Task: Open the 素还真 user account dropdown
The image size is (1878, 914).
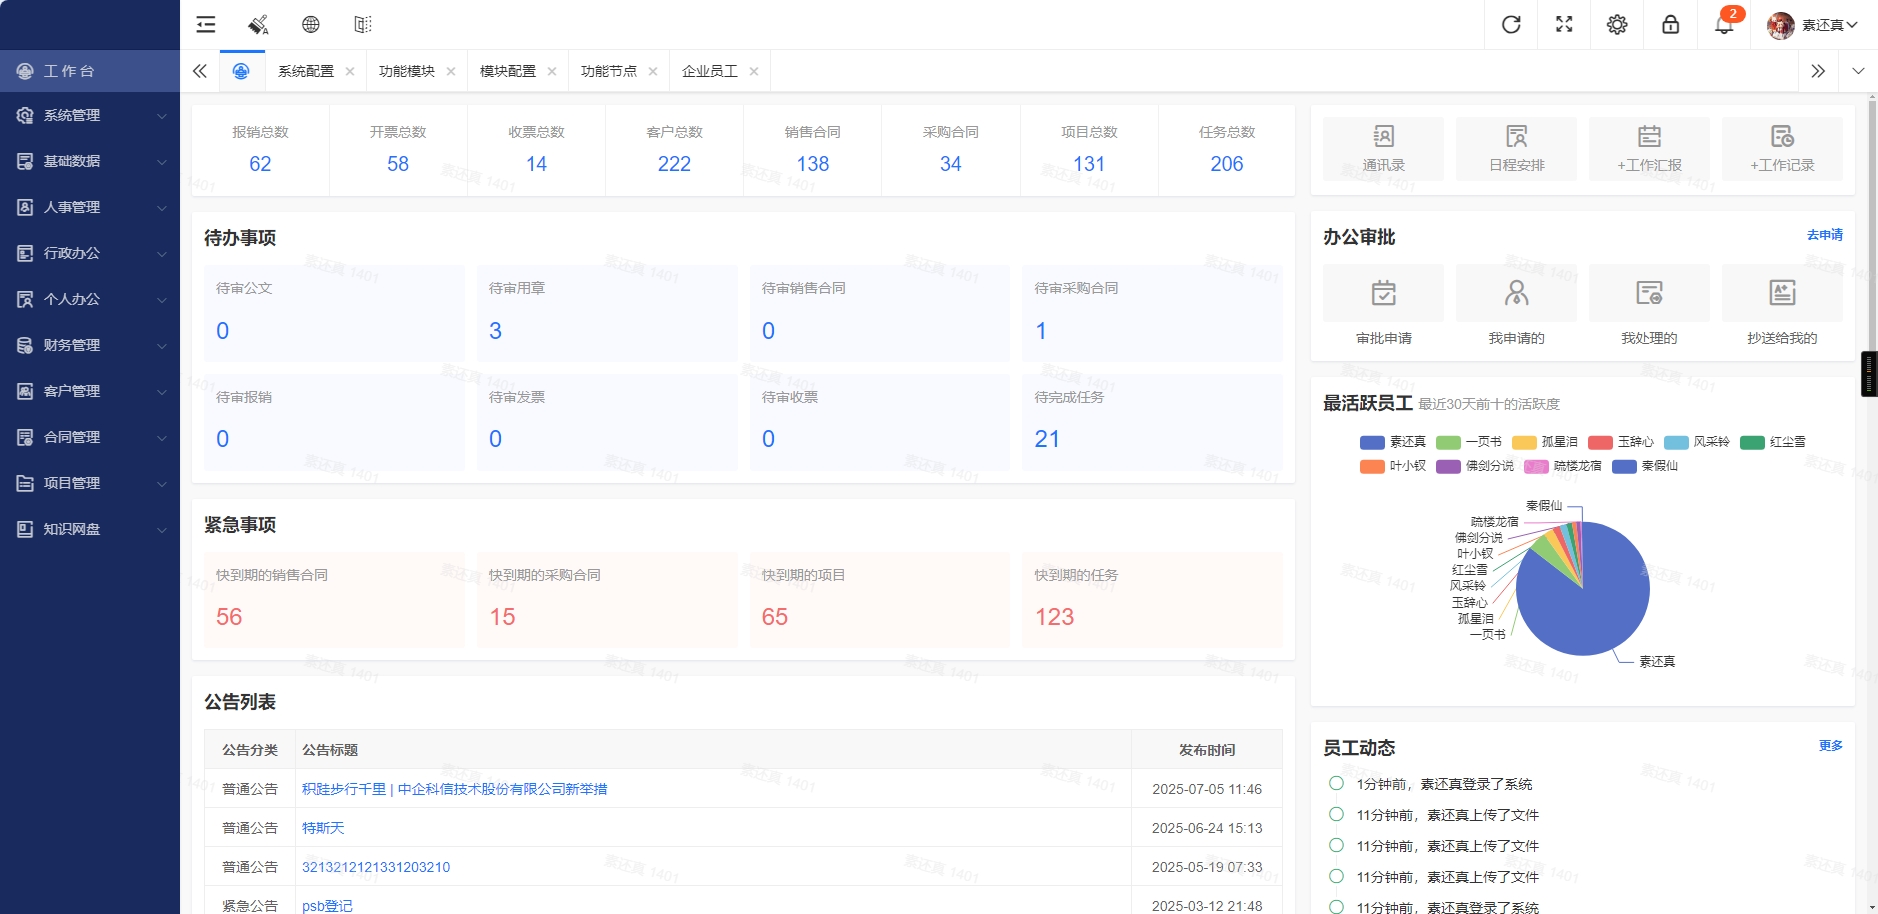Action: 1822,23
